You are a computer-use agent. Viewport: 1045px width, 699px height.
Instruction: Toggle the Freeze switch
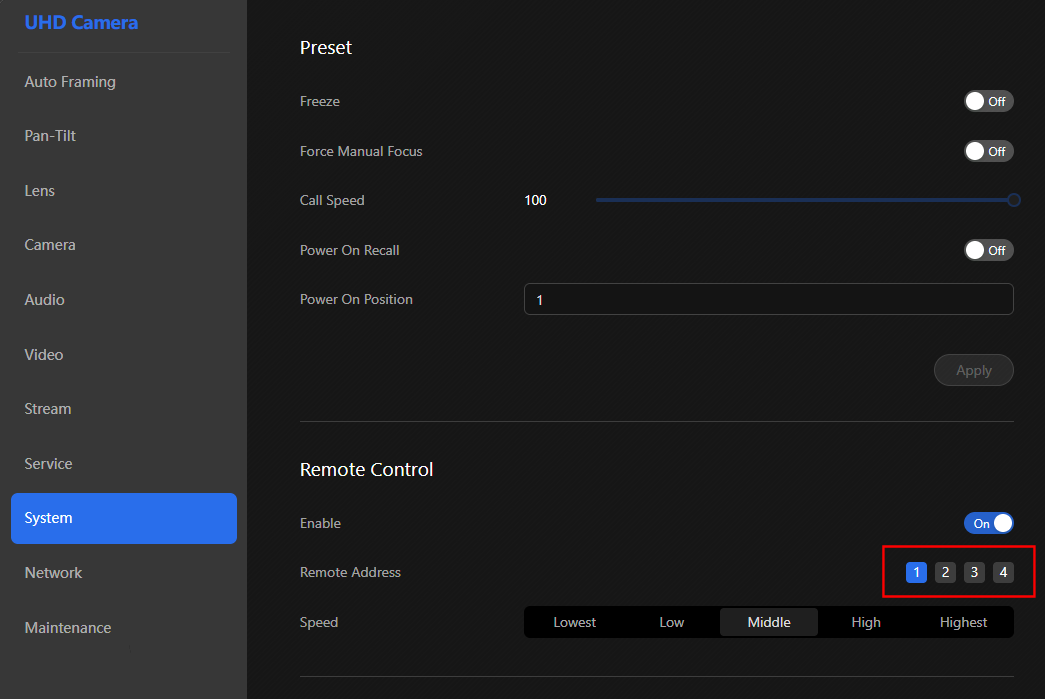coord(988,101)
